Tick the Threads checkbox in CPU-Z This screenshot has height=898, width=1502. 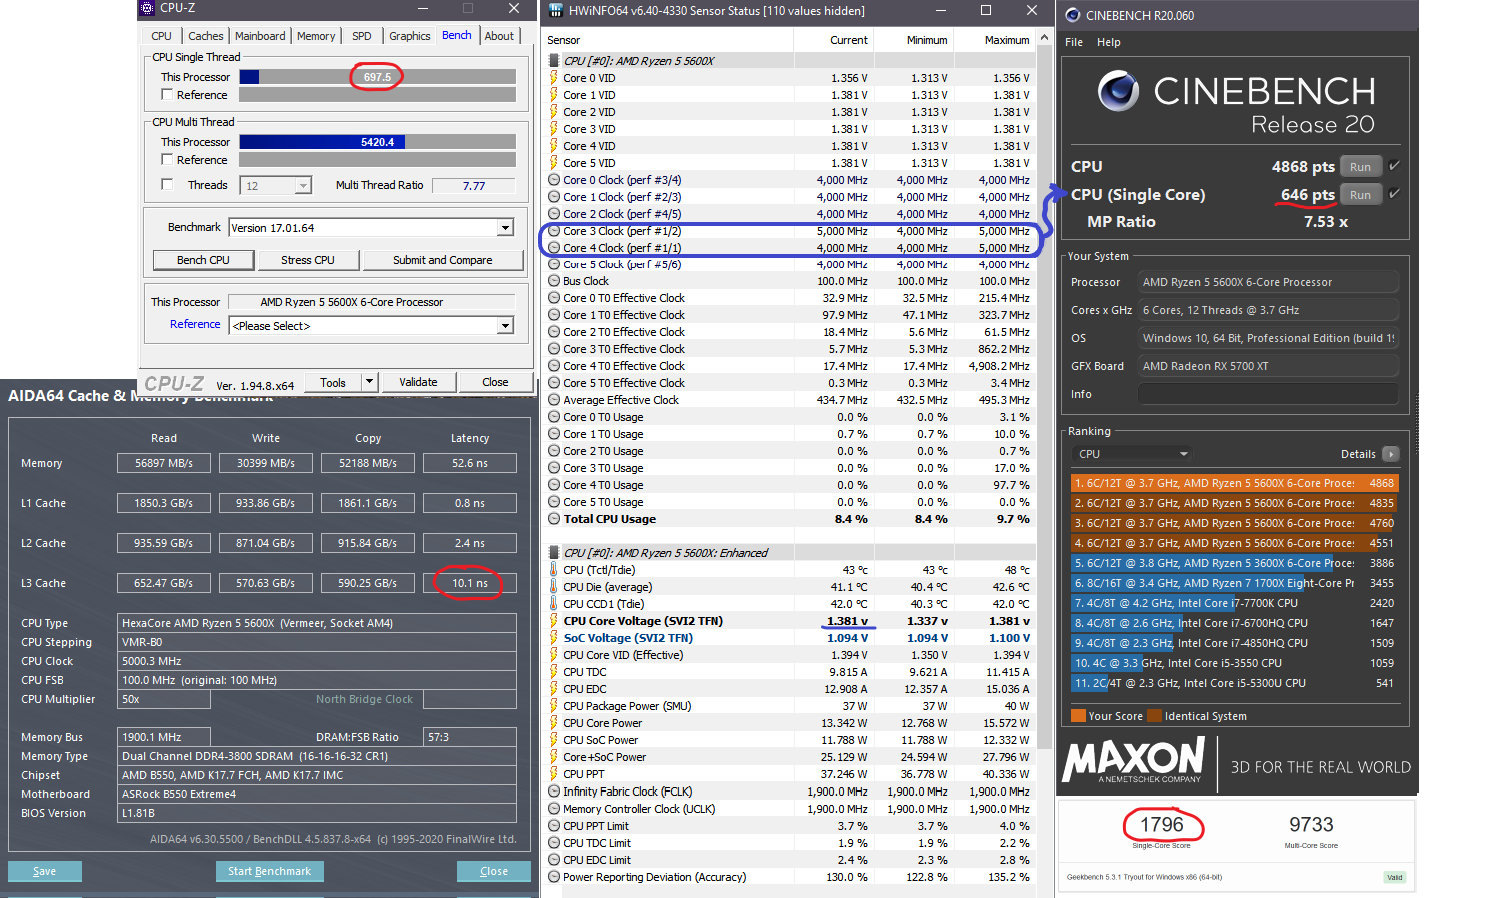coord(167,184)
